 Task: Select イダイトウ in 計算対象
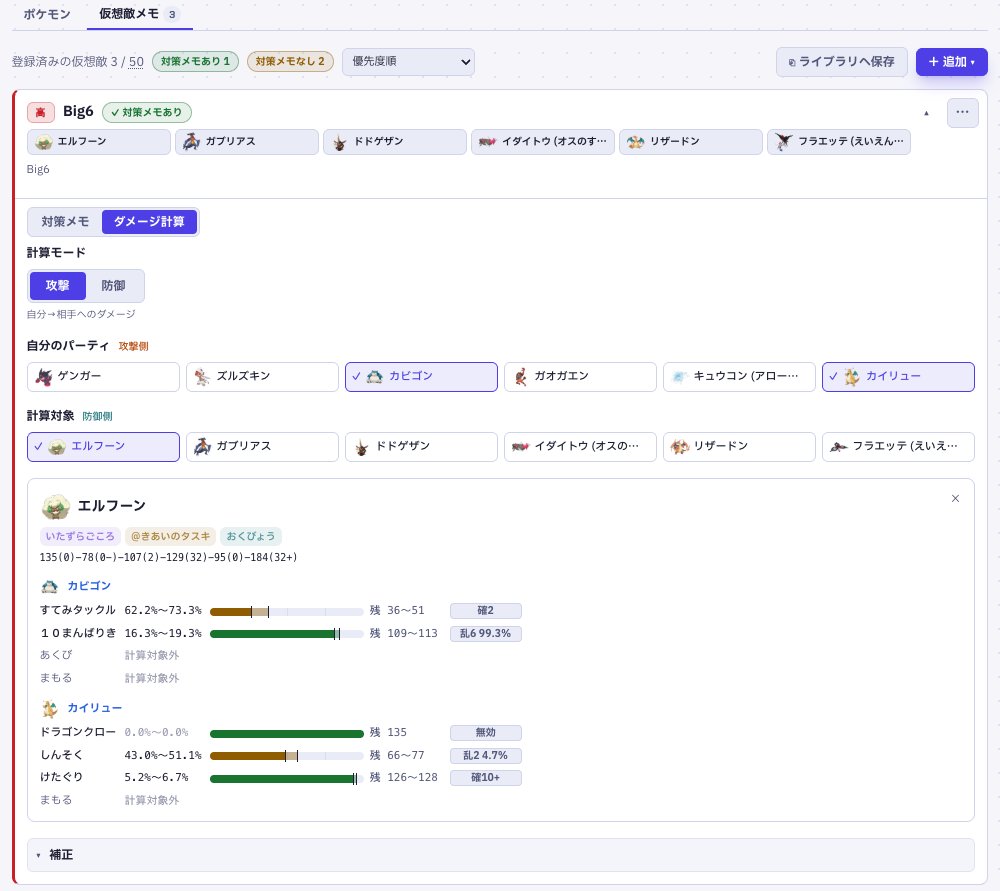click(580, 447)
